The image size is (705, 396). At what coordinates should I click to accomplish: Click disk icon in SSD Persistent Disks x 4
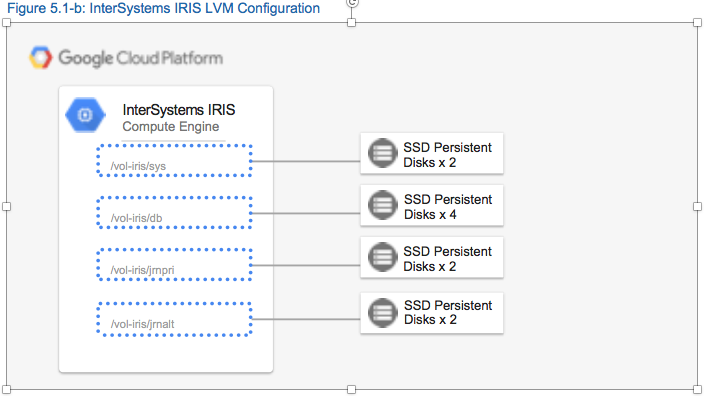383,205
